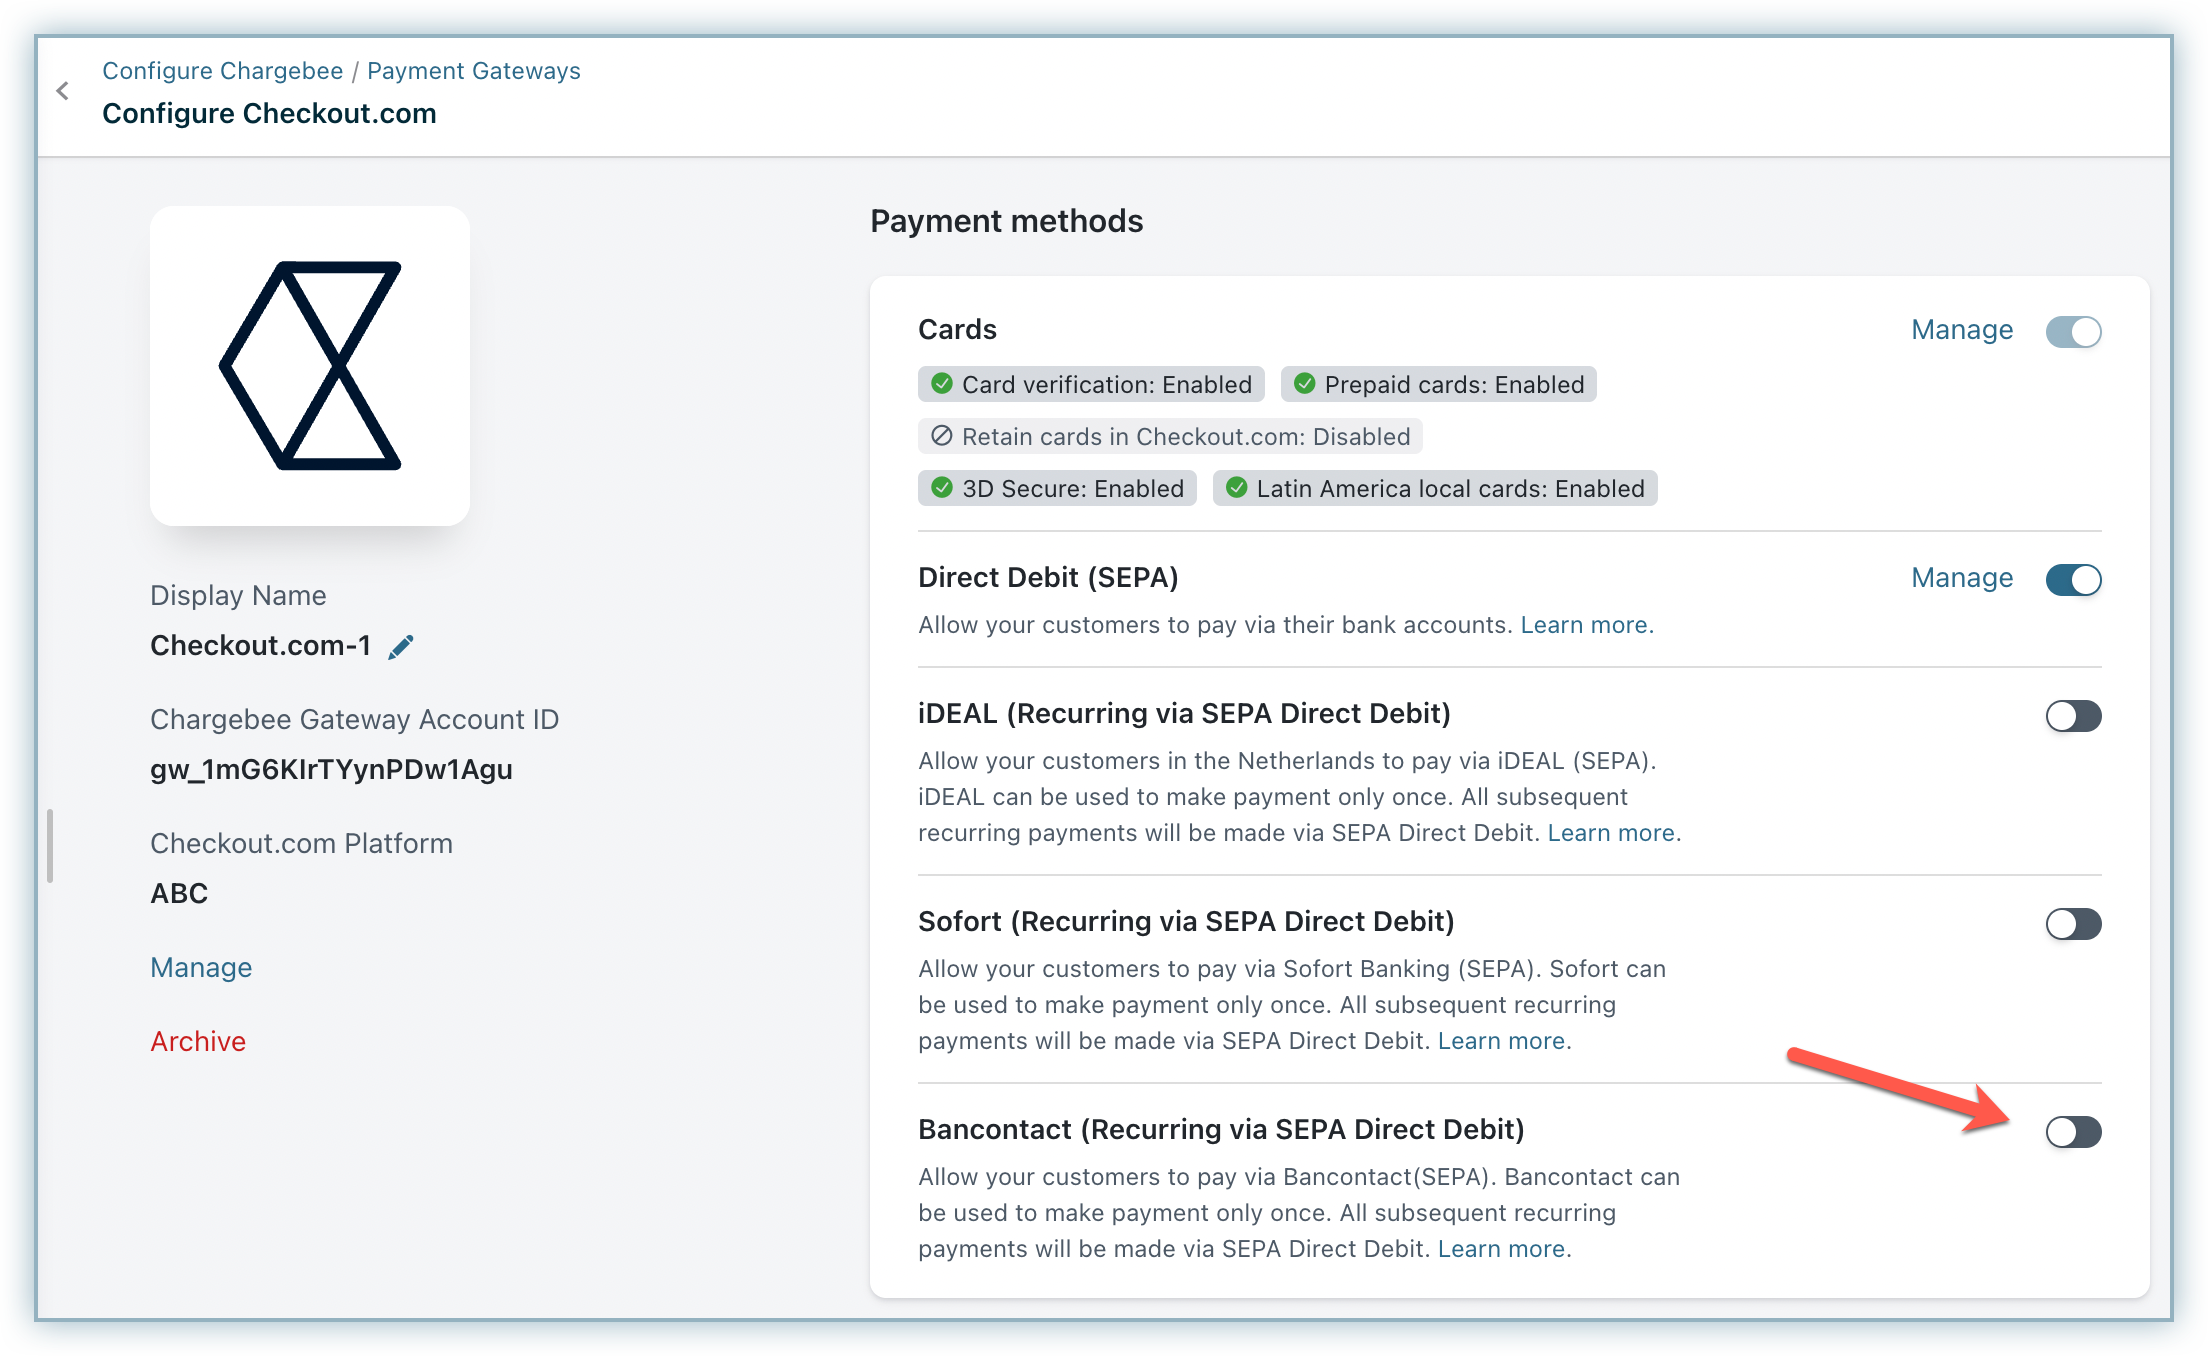This screenshot has width=2208, height=1356.
Task: Open Learn more under Direct Debit
Action: (1587, 625)
